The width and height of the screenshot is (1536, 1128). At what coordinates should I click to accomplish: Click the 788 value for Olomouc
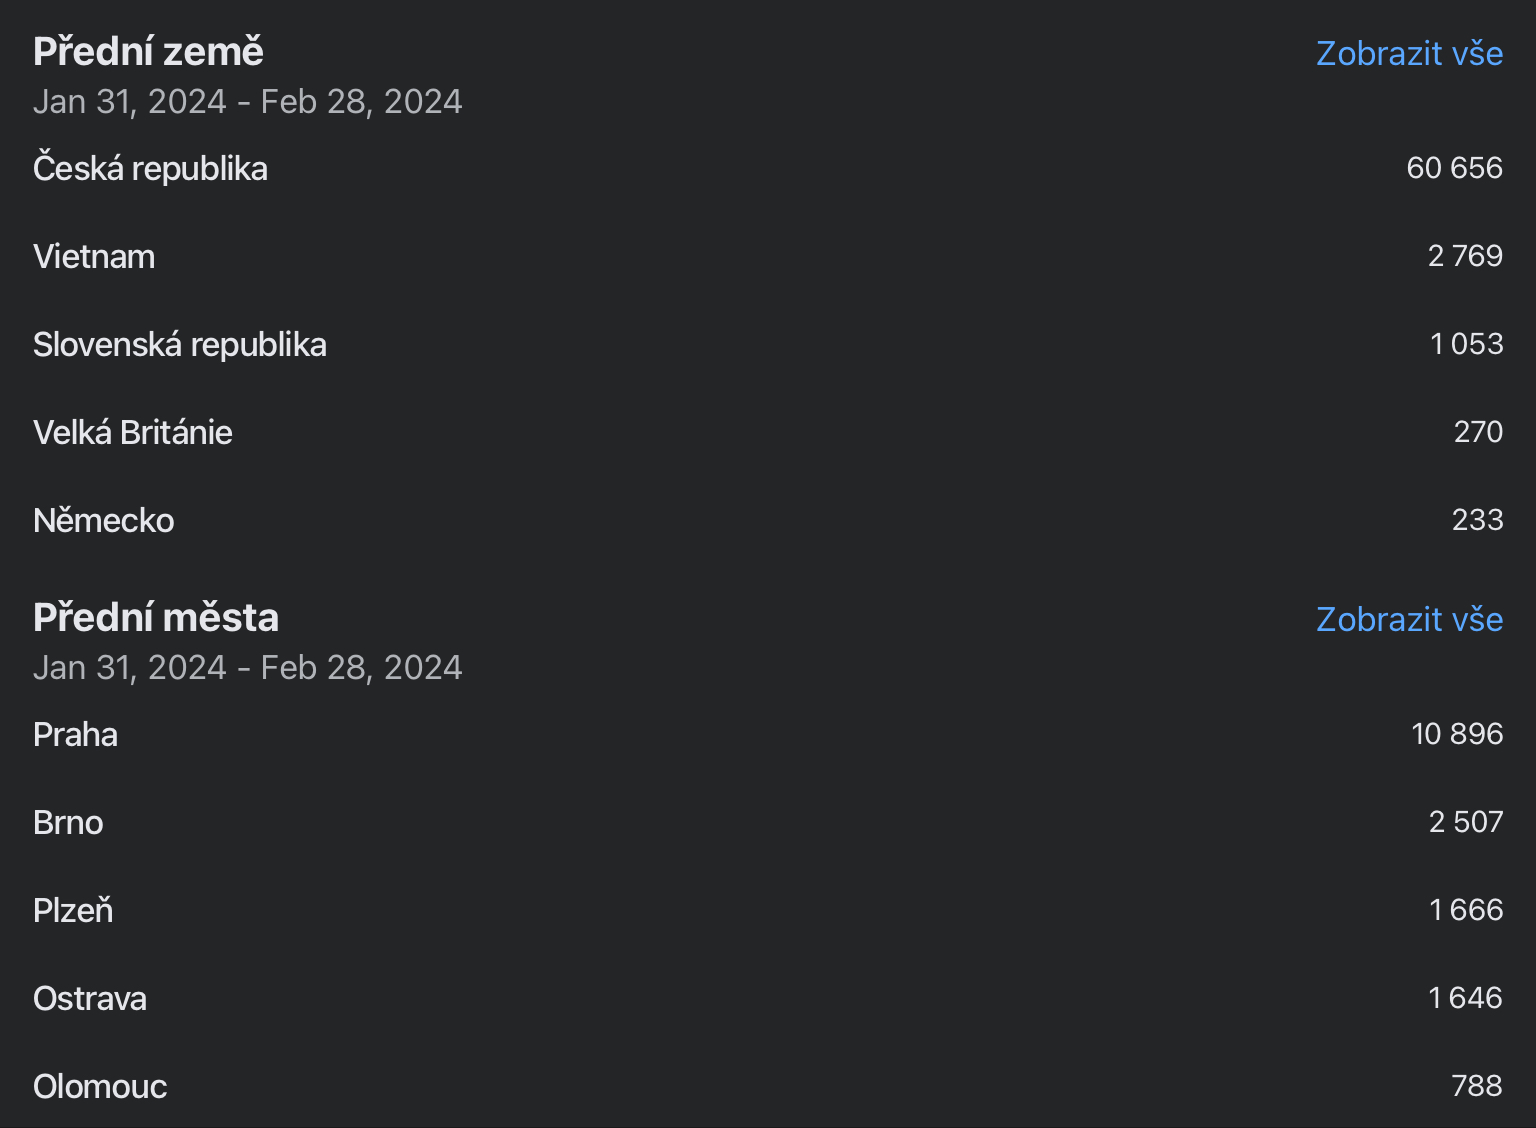click(x=1477, y=1086)
